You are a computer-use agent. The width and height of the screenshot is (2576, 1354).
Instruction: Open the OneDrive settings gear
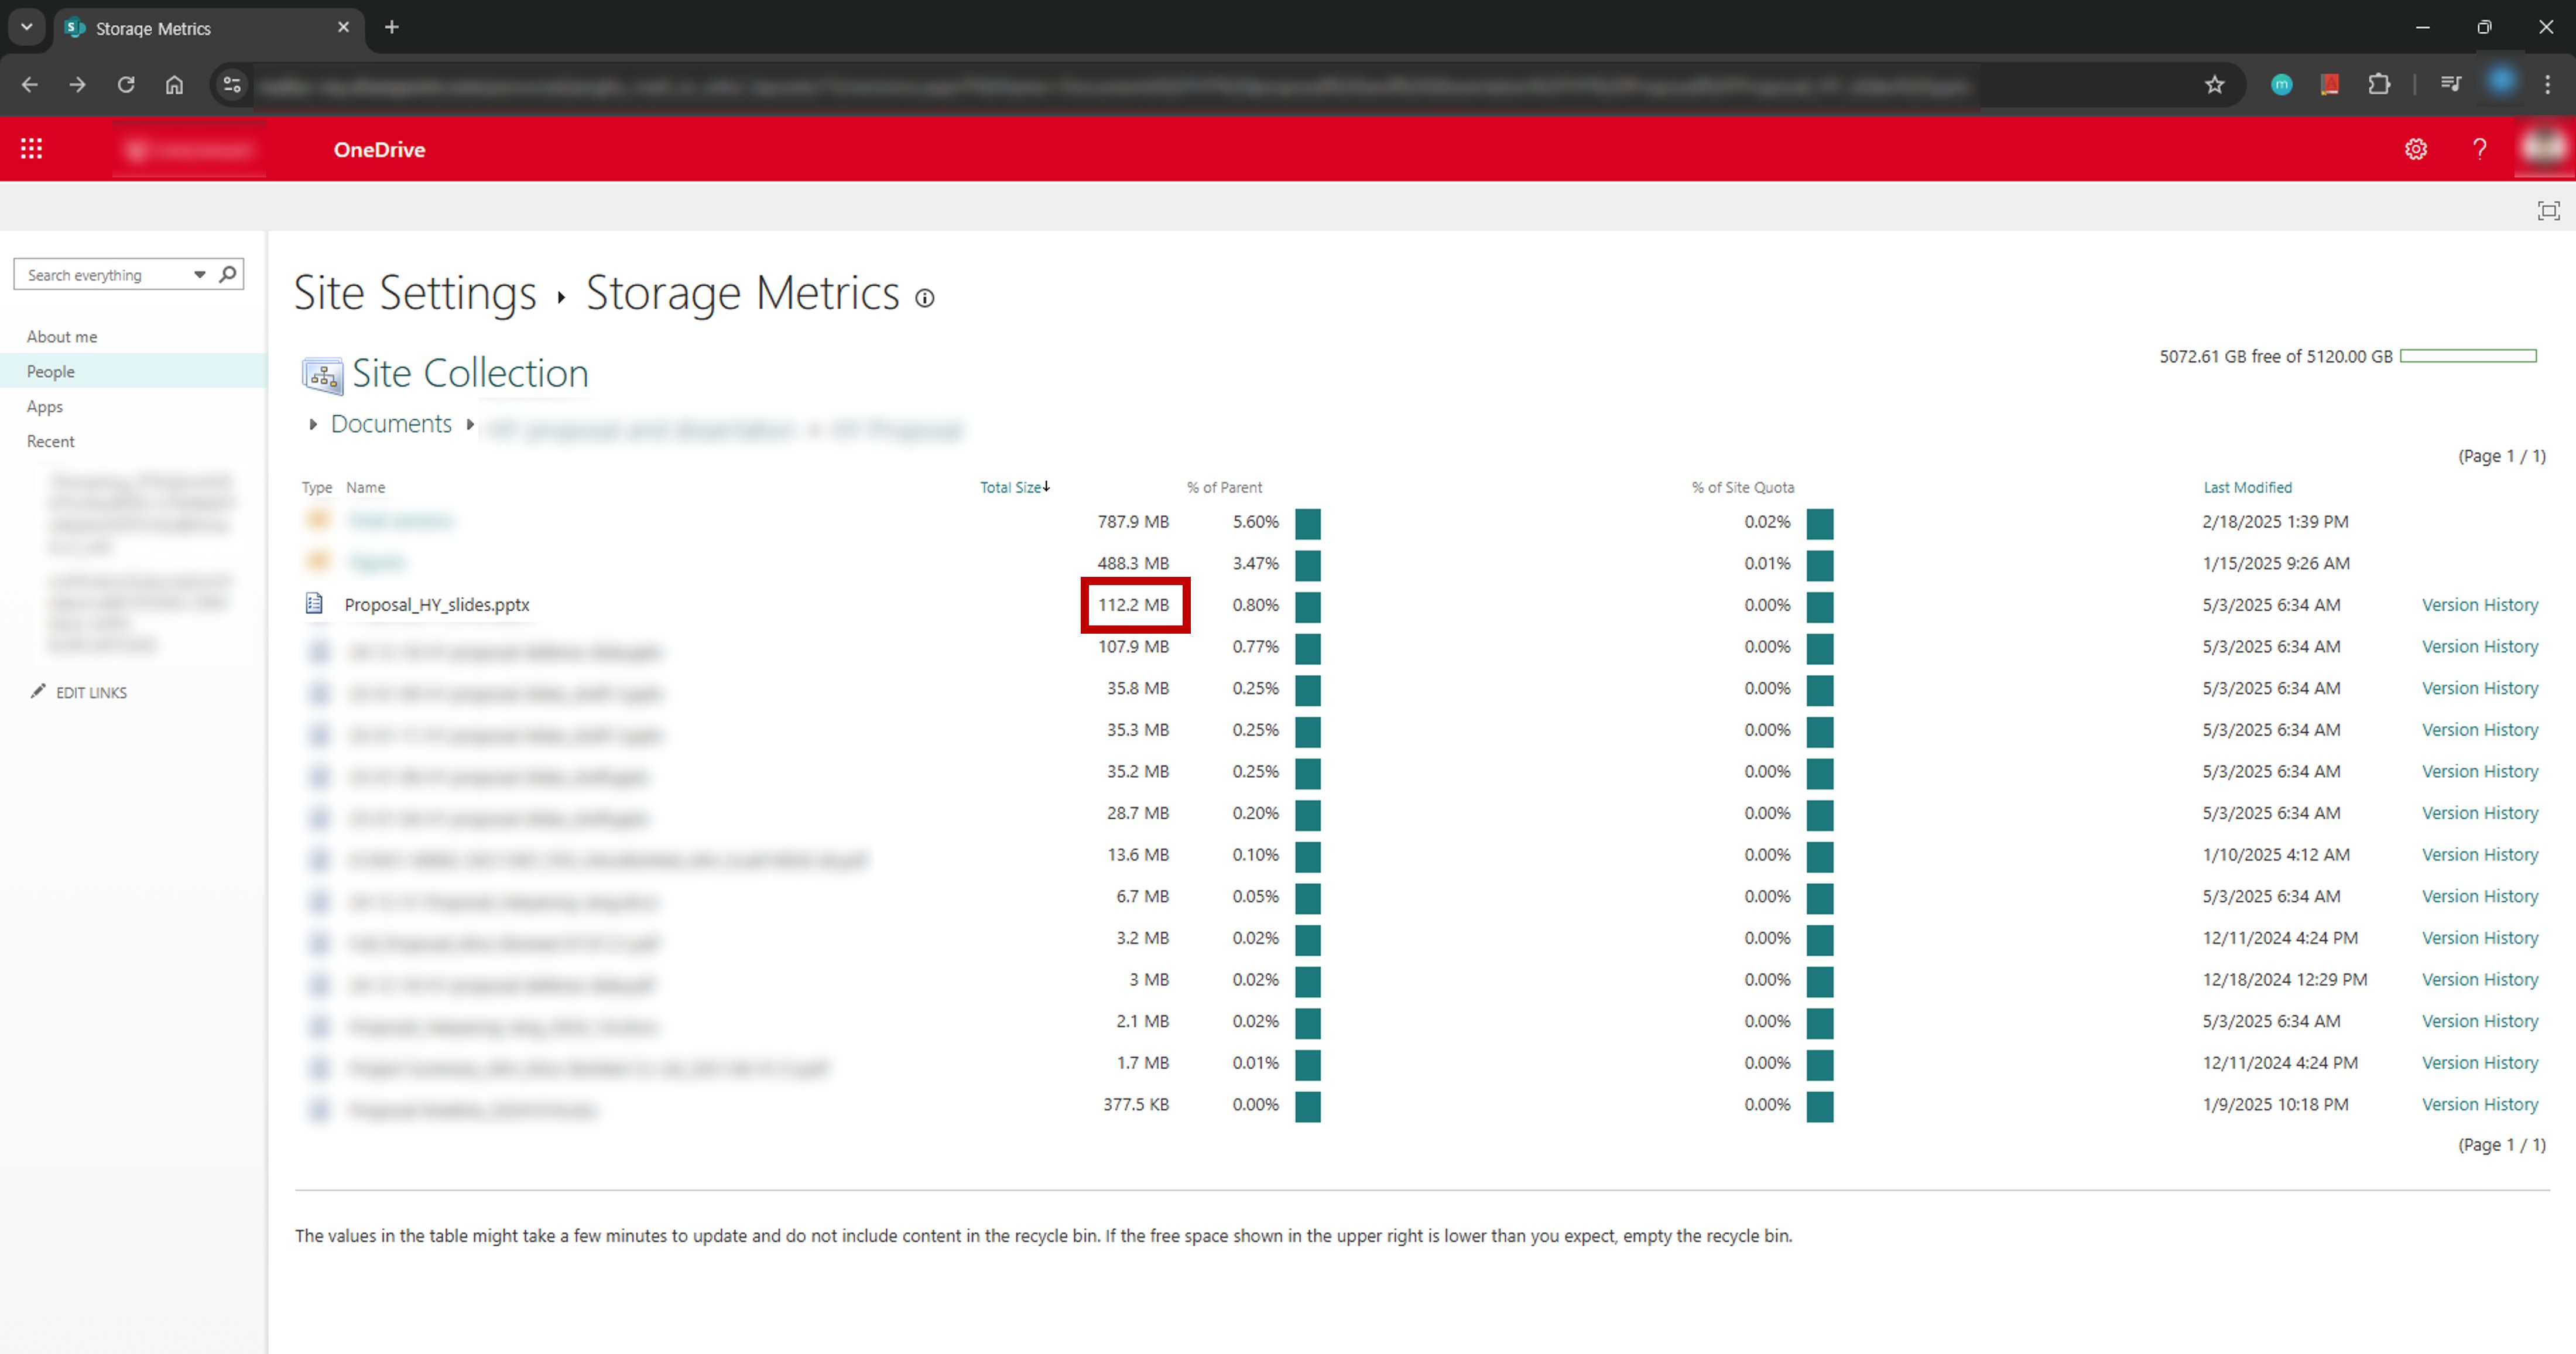point(2415,149)
